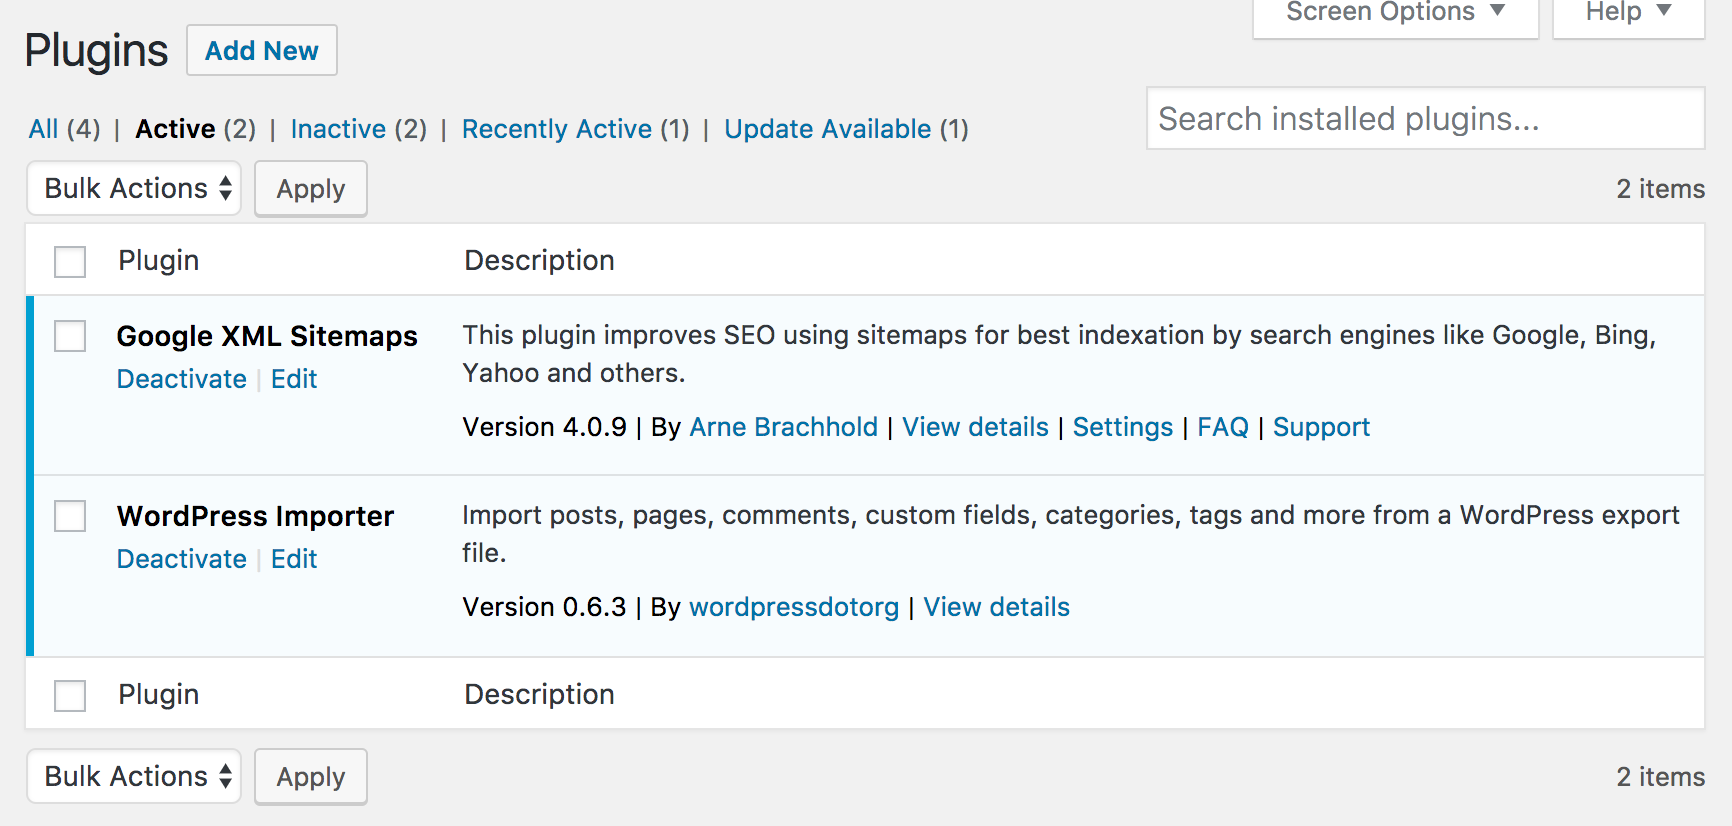
Task: Click 'Version 0.6.3' text
Action: (544, 607)
